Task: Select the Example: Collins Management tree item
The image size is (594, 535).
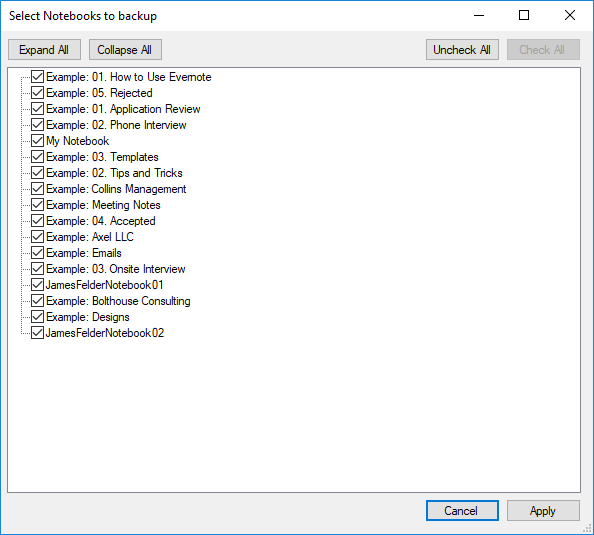Action: coord(116,189)
